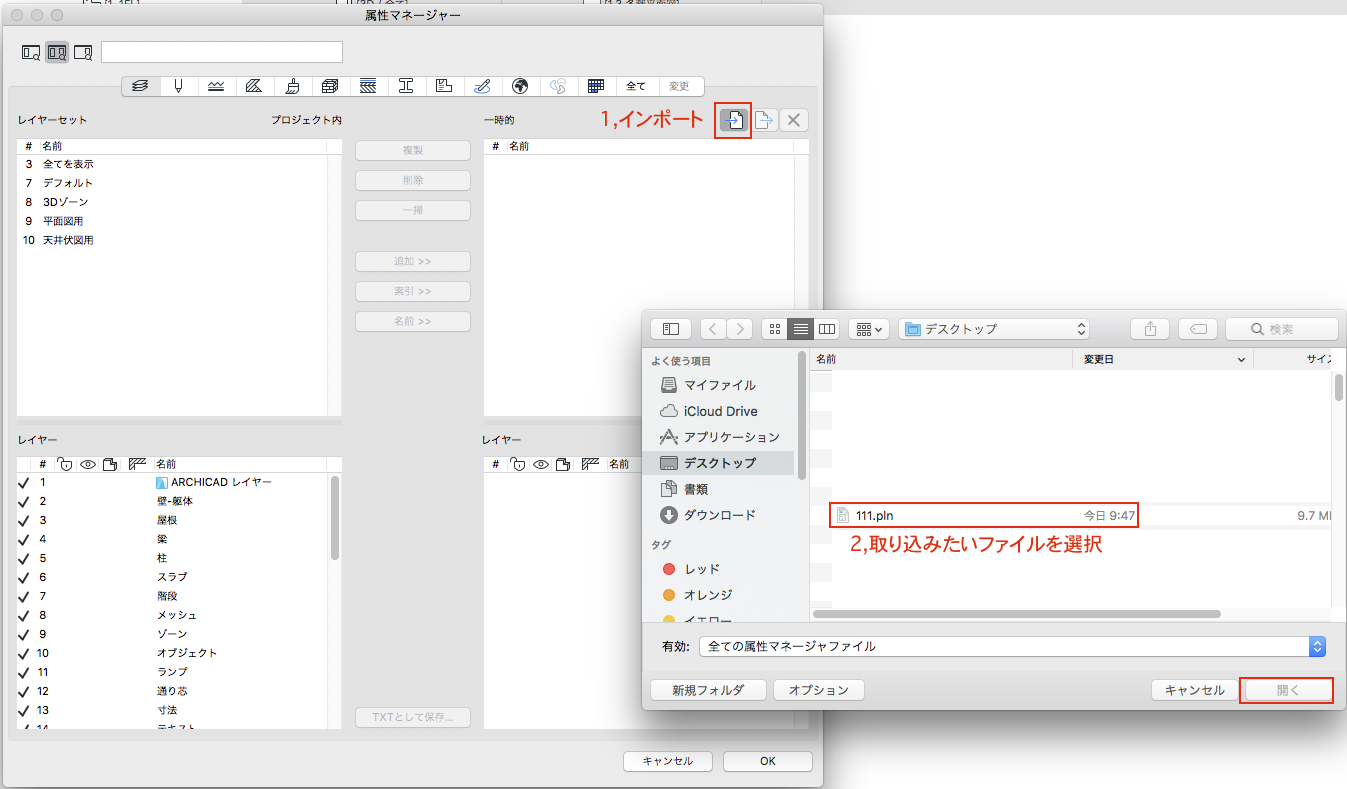Click the X delete icon beside Export
This screenshot has width=1347, height=789.
click(794, 120)
